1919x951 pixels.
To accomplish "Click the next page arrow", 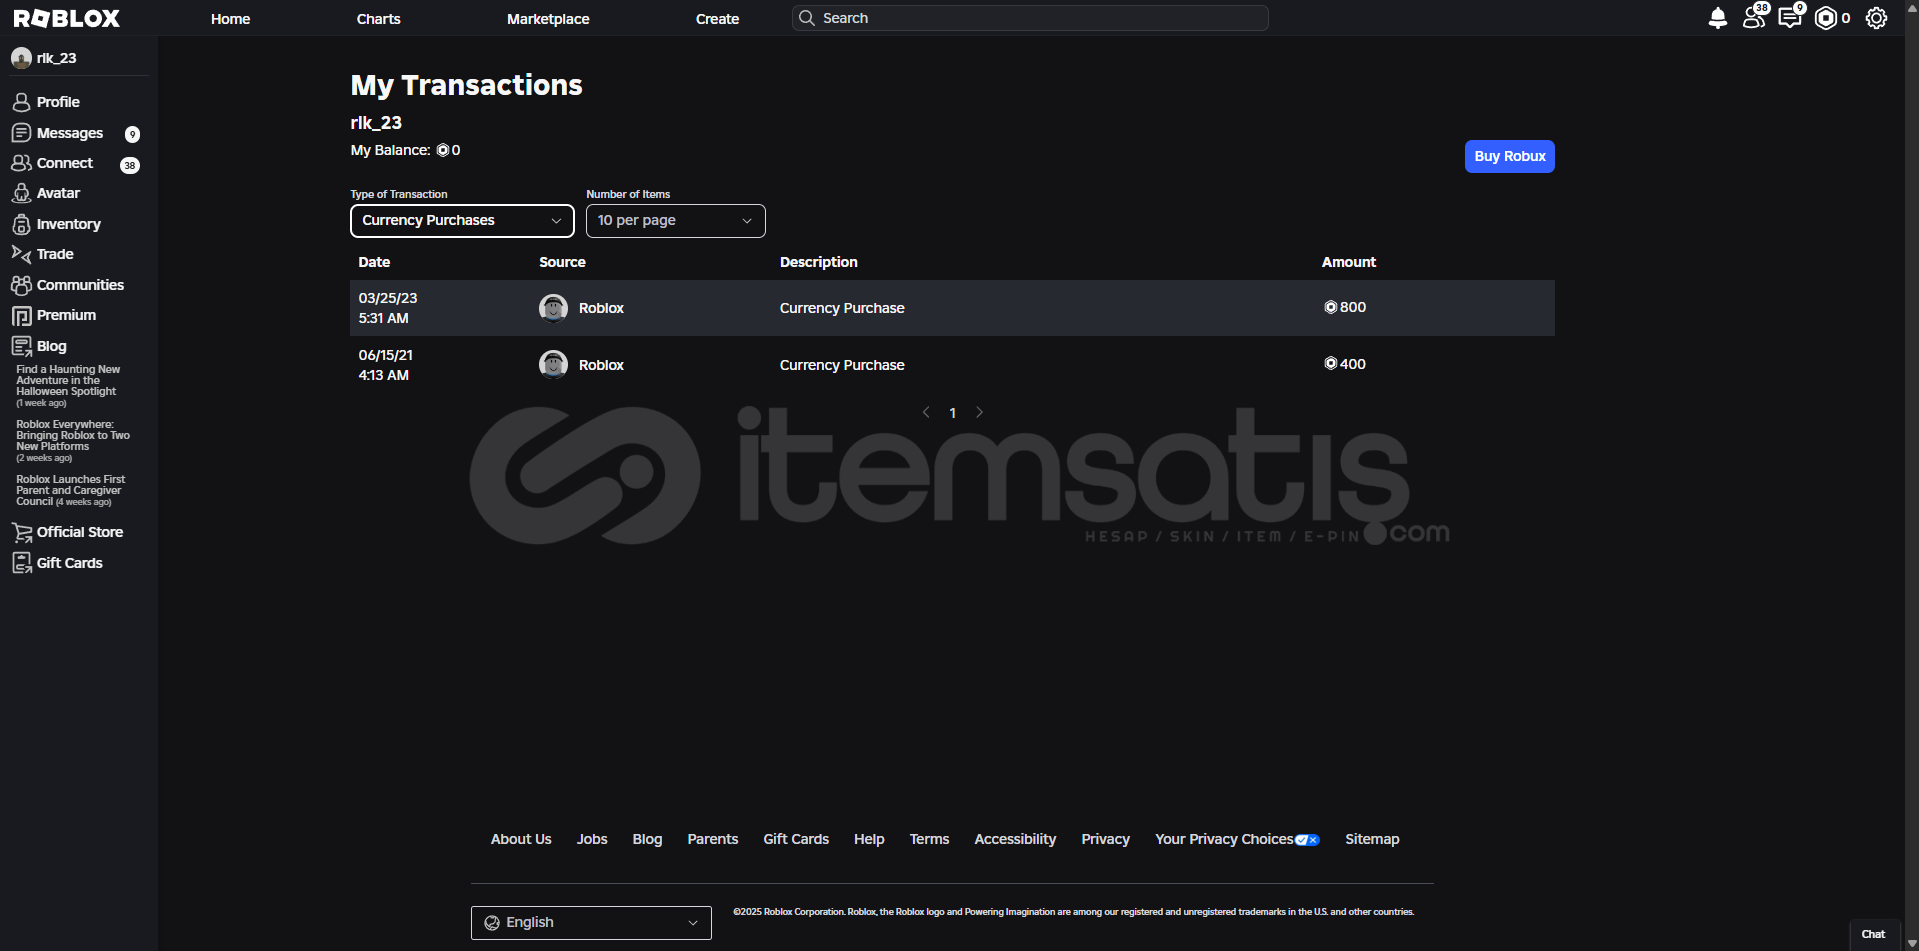I will click(x=979, y=412).
